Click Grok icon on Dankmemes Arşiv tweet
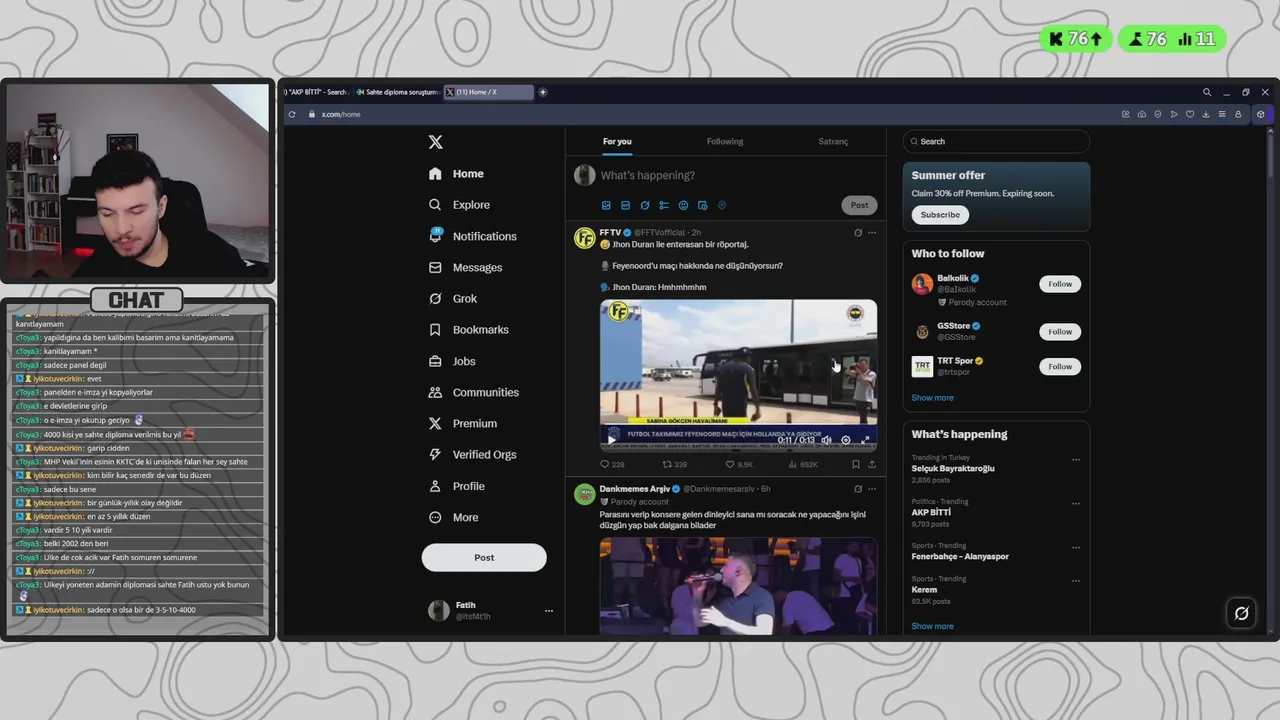 click(x=857, y=489)
